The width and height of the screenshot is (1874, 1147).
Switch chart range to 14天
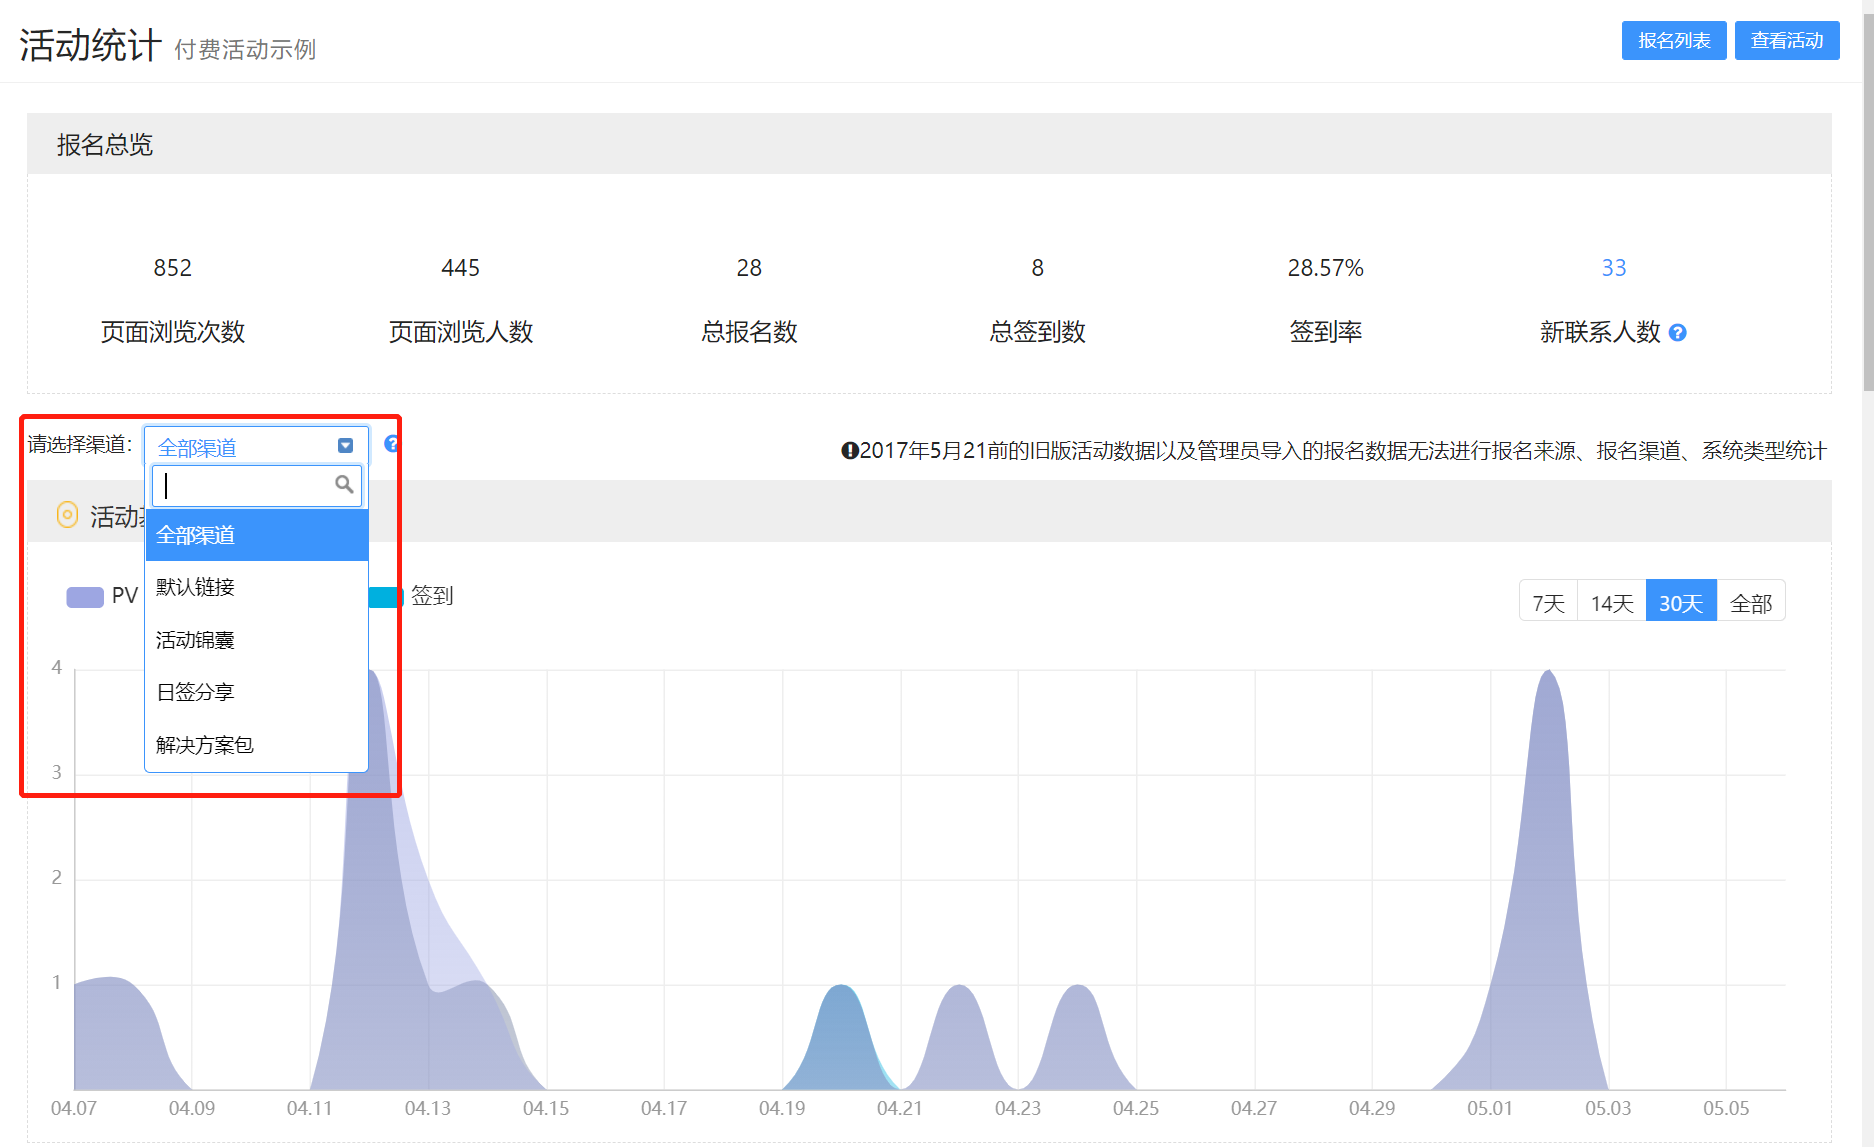1611,603
